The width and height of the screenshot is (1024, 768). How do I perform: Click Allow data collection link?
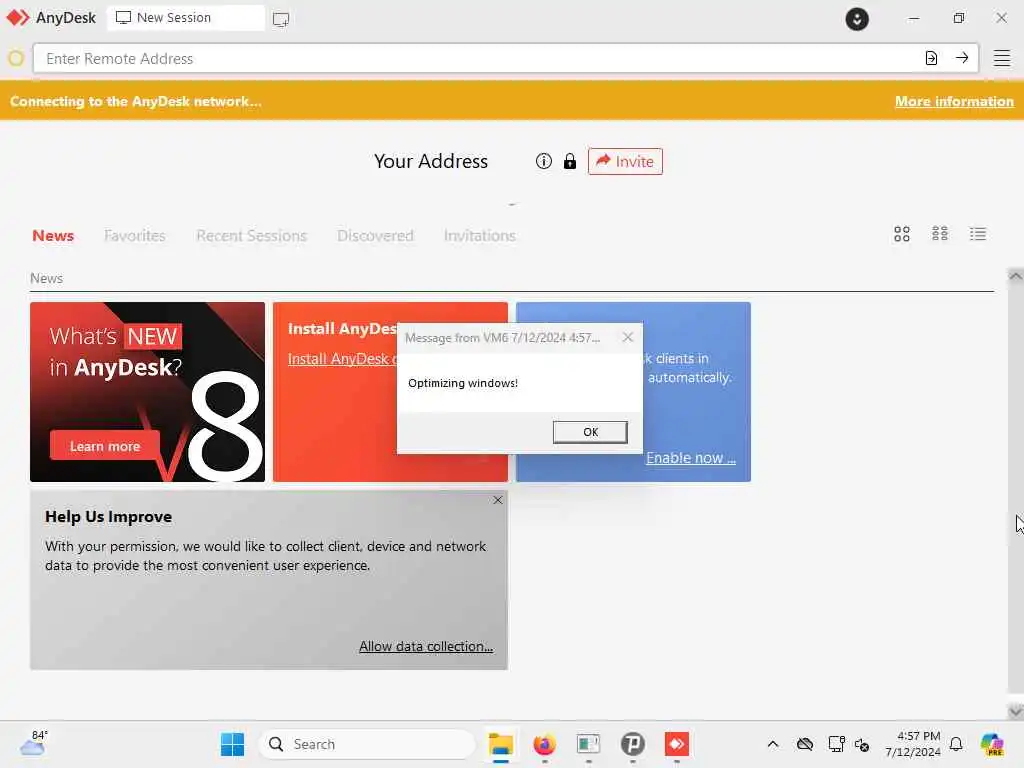click(426, 646)
